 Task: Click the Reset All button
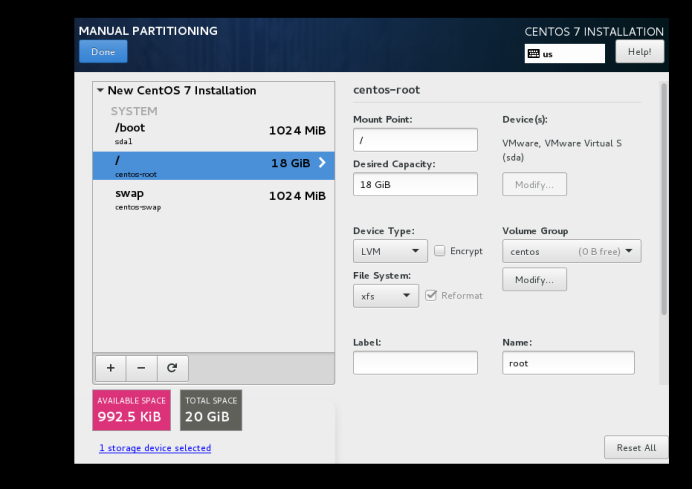(636, 448)
